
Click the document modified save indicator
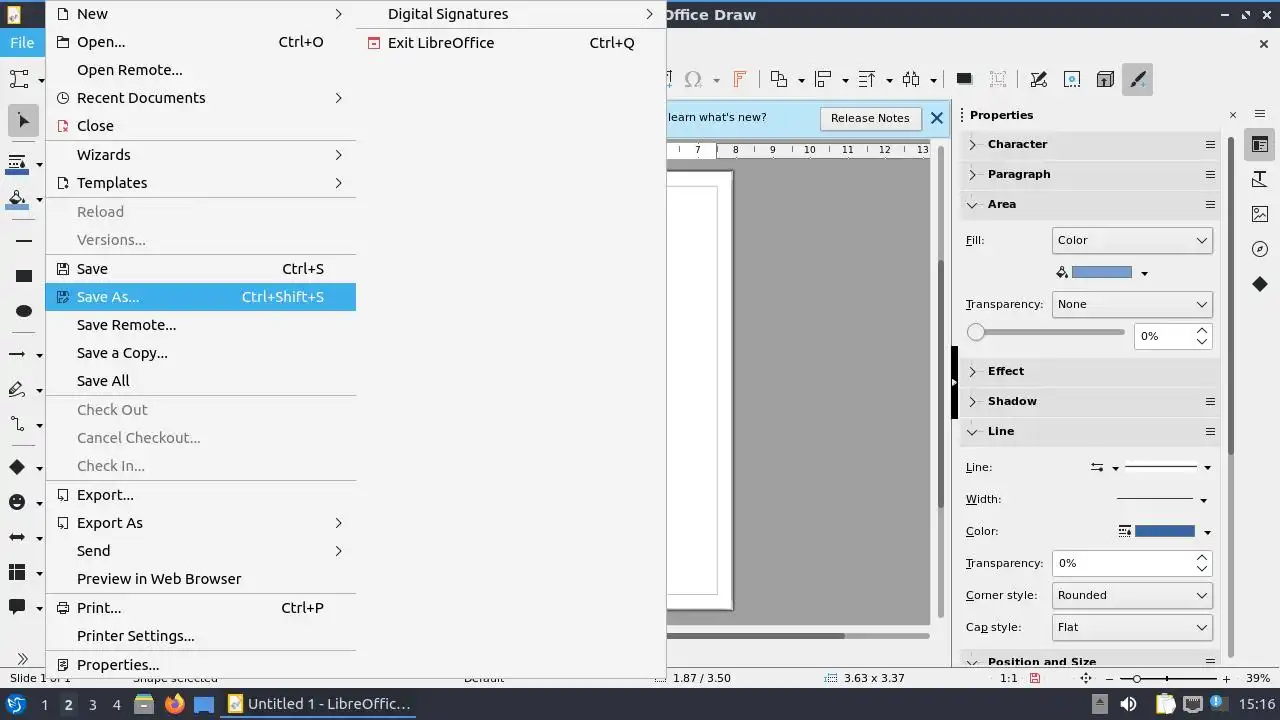point(1034,678)
